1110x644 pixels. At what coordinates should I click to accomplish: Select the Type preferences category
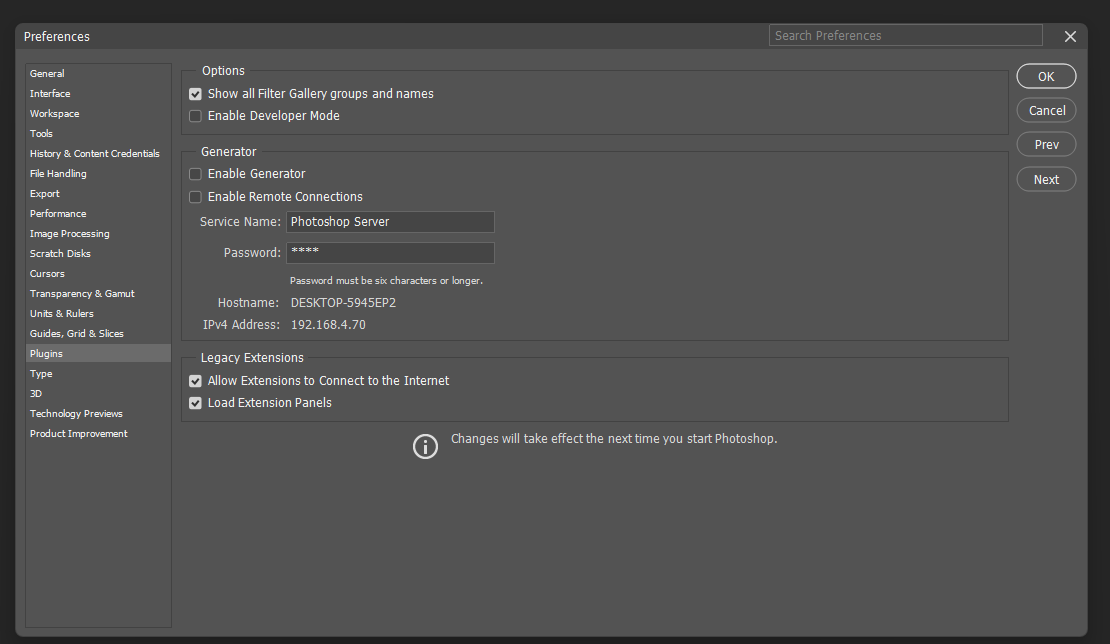pyautogui.click(x=41, y=373)
